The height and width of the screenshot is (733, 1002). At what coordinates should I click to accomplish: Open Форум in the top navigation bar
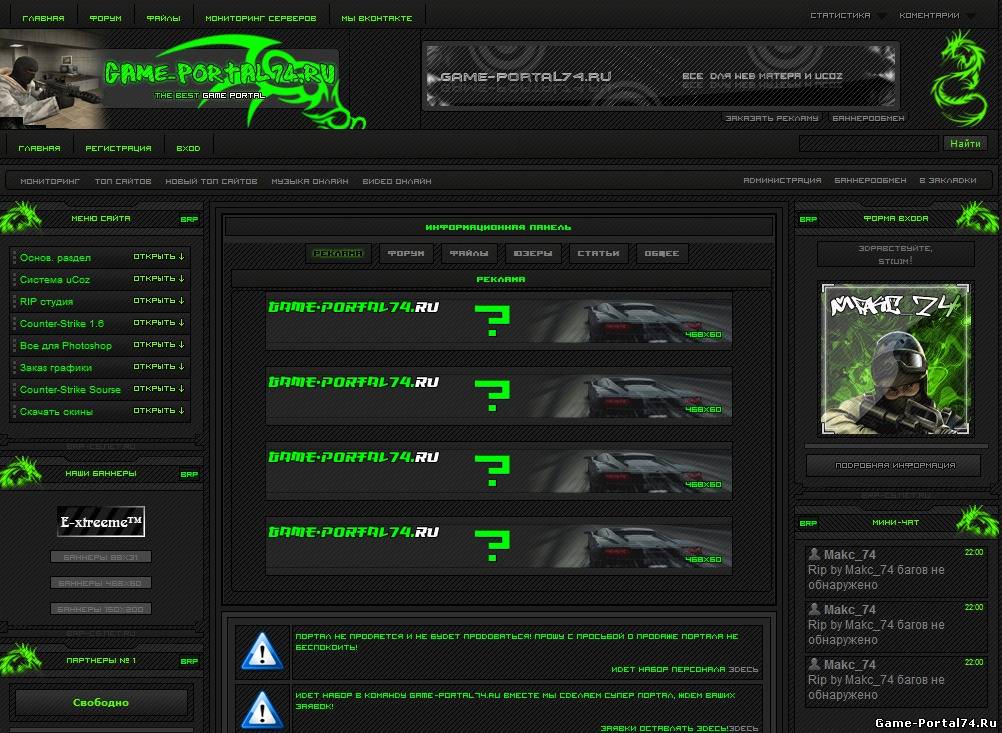pos(105,19)
